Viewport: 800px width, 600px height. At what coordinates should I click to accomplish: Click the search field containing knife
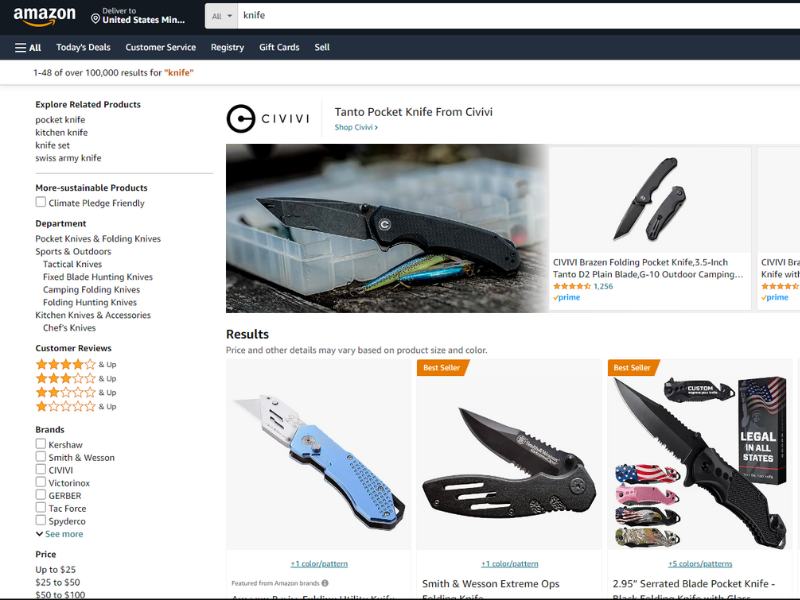pyautogui.click(x=518, y=16)
